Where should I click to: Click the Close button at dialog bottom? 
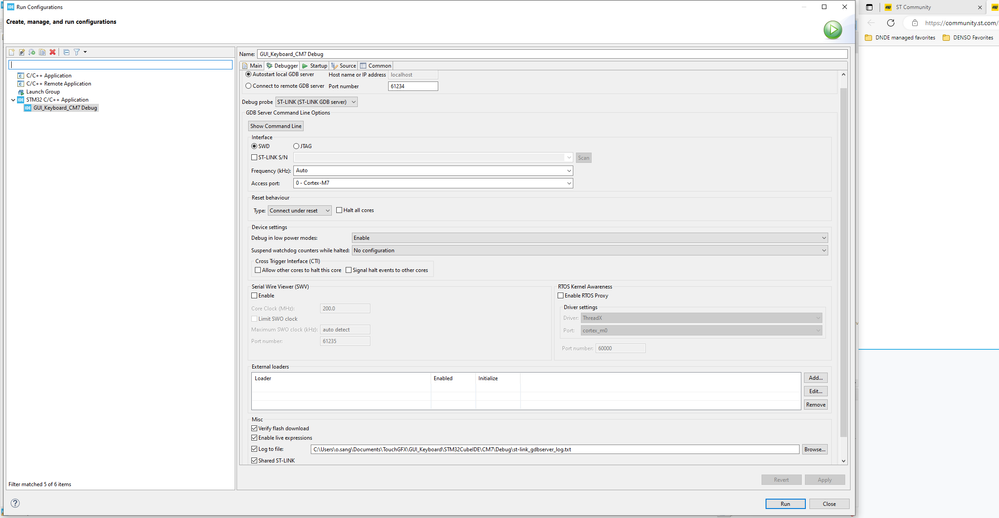pos(829,503)
